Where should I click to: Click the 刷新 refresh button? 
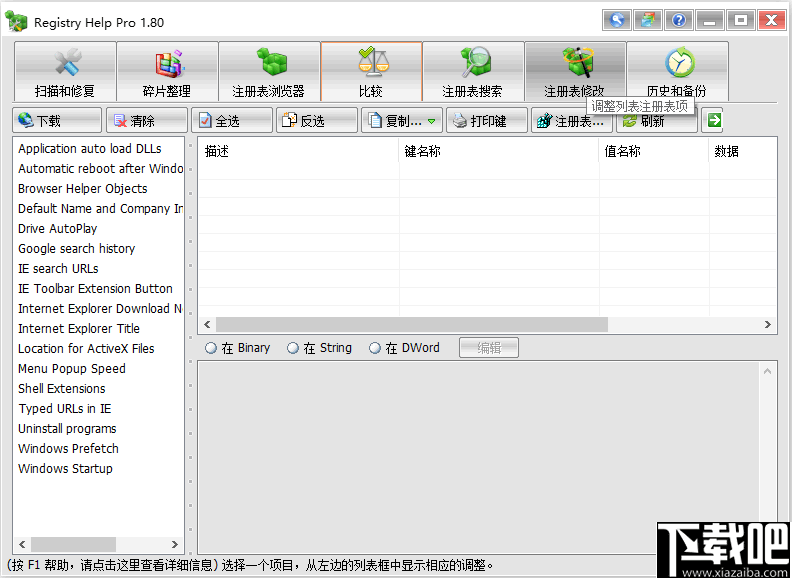(x=657, y=120)
